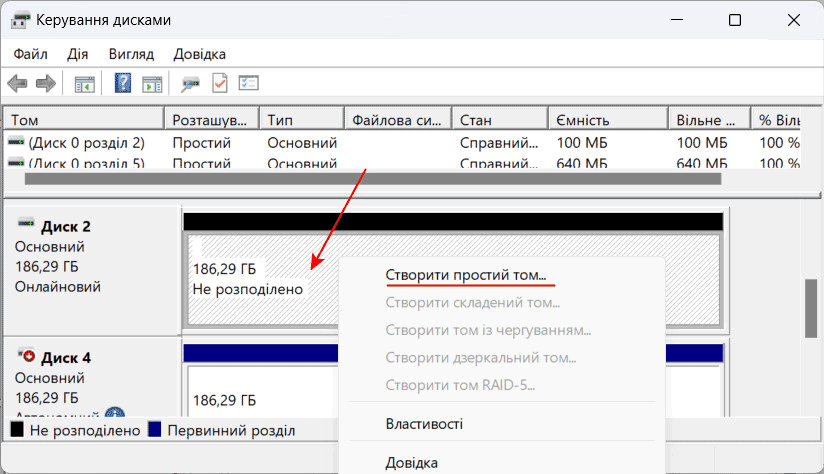
Task: Open Help via blue question-mark icon
Action: (x=123, y=83)
